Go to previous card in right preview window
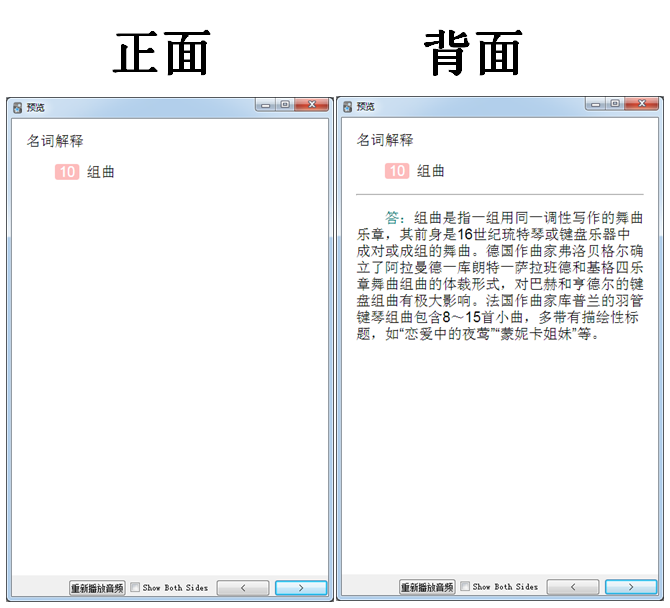 click(x=573, y=587)
